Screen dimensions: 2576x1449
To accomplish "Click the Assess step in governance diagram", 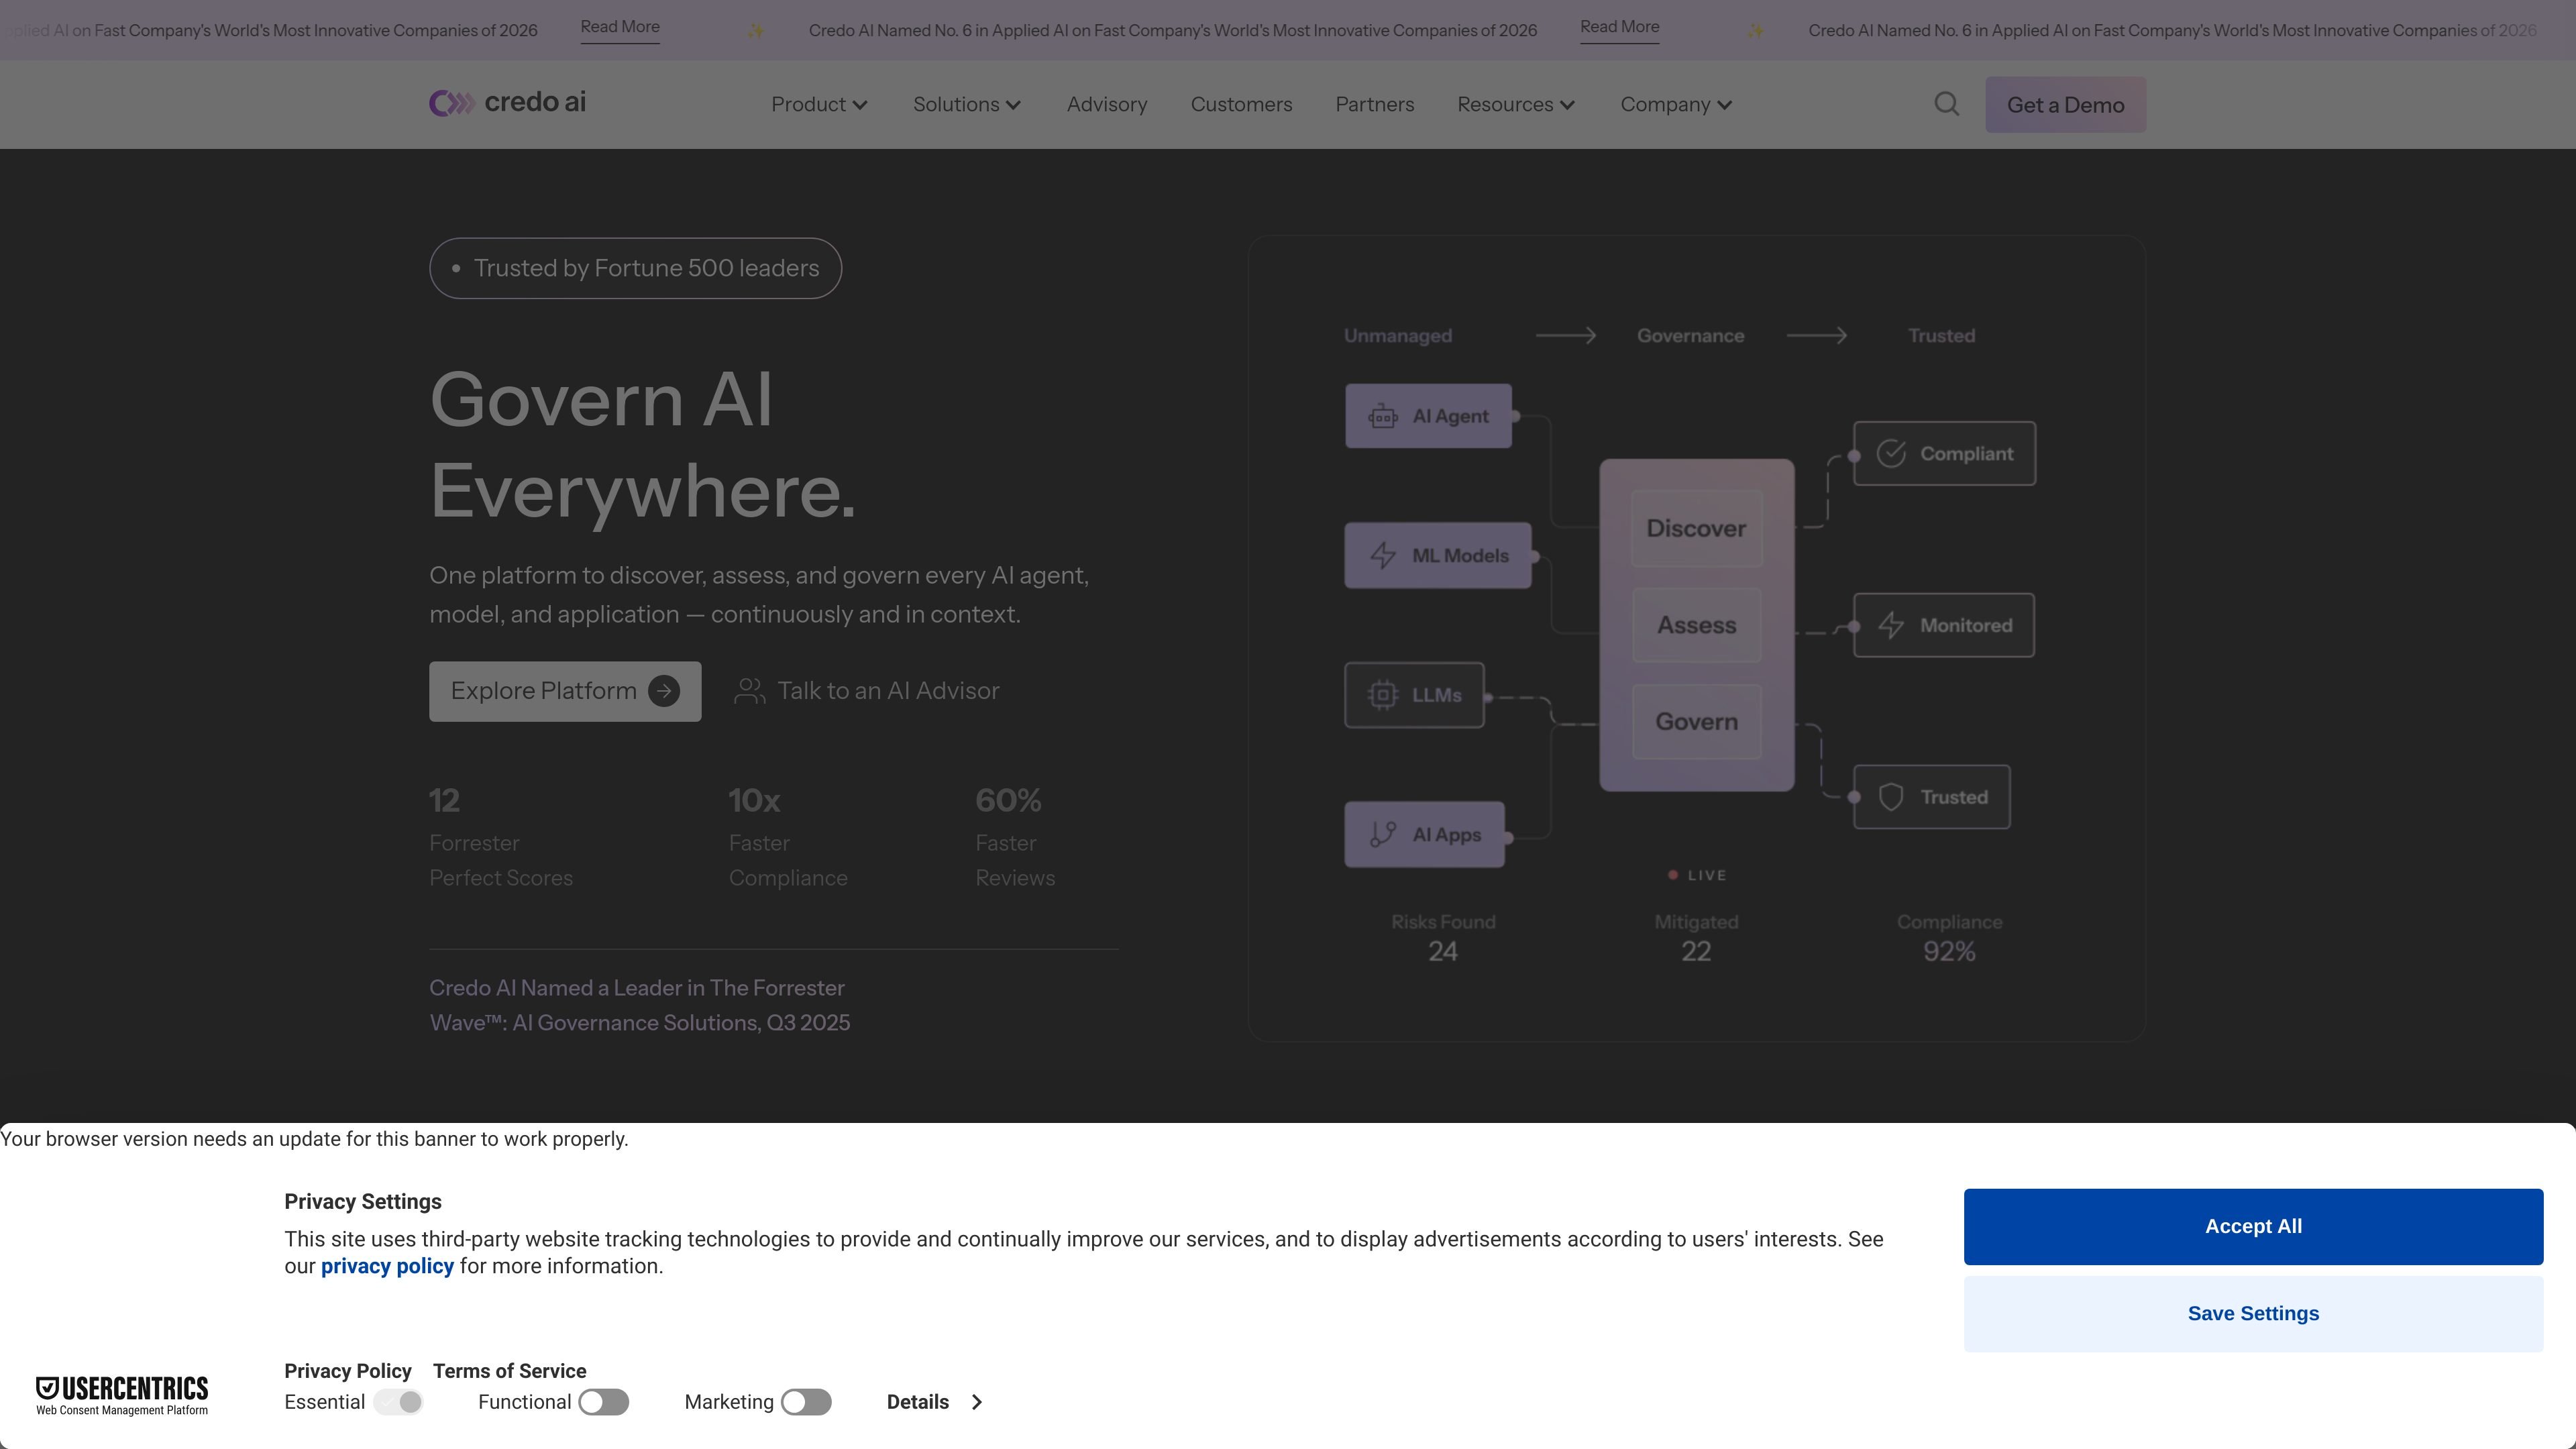I will click(1696, 625).
